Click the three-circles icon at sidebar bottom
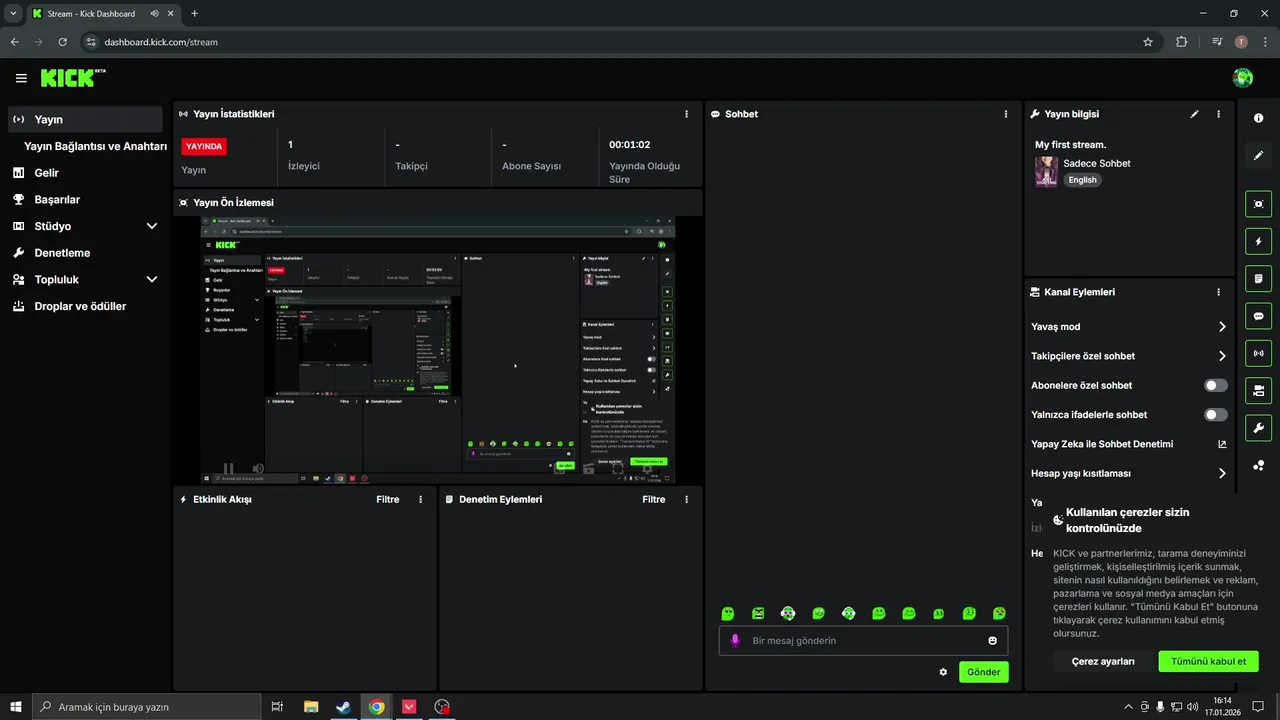This screenshot has height=720, width=1280. coord(1258,465)
